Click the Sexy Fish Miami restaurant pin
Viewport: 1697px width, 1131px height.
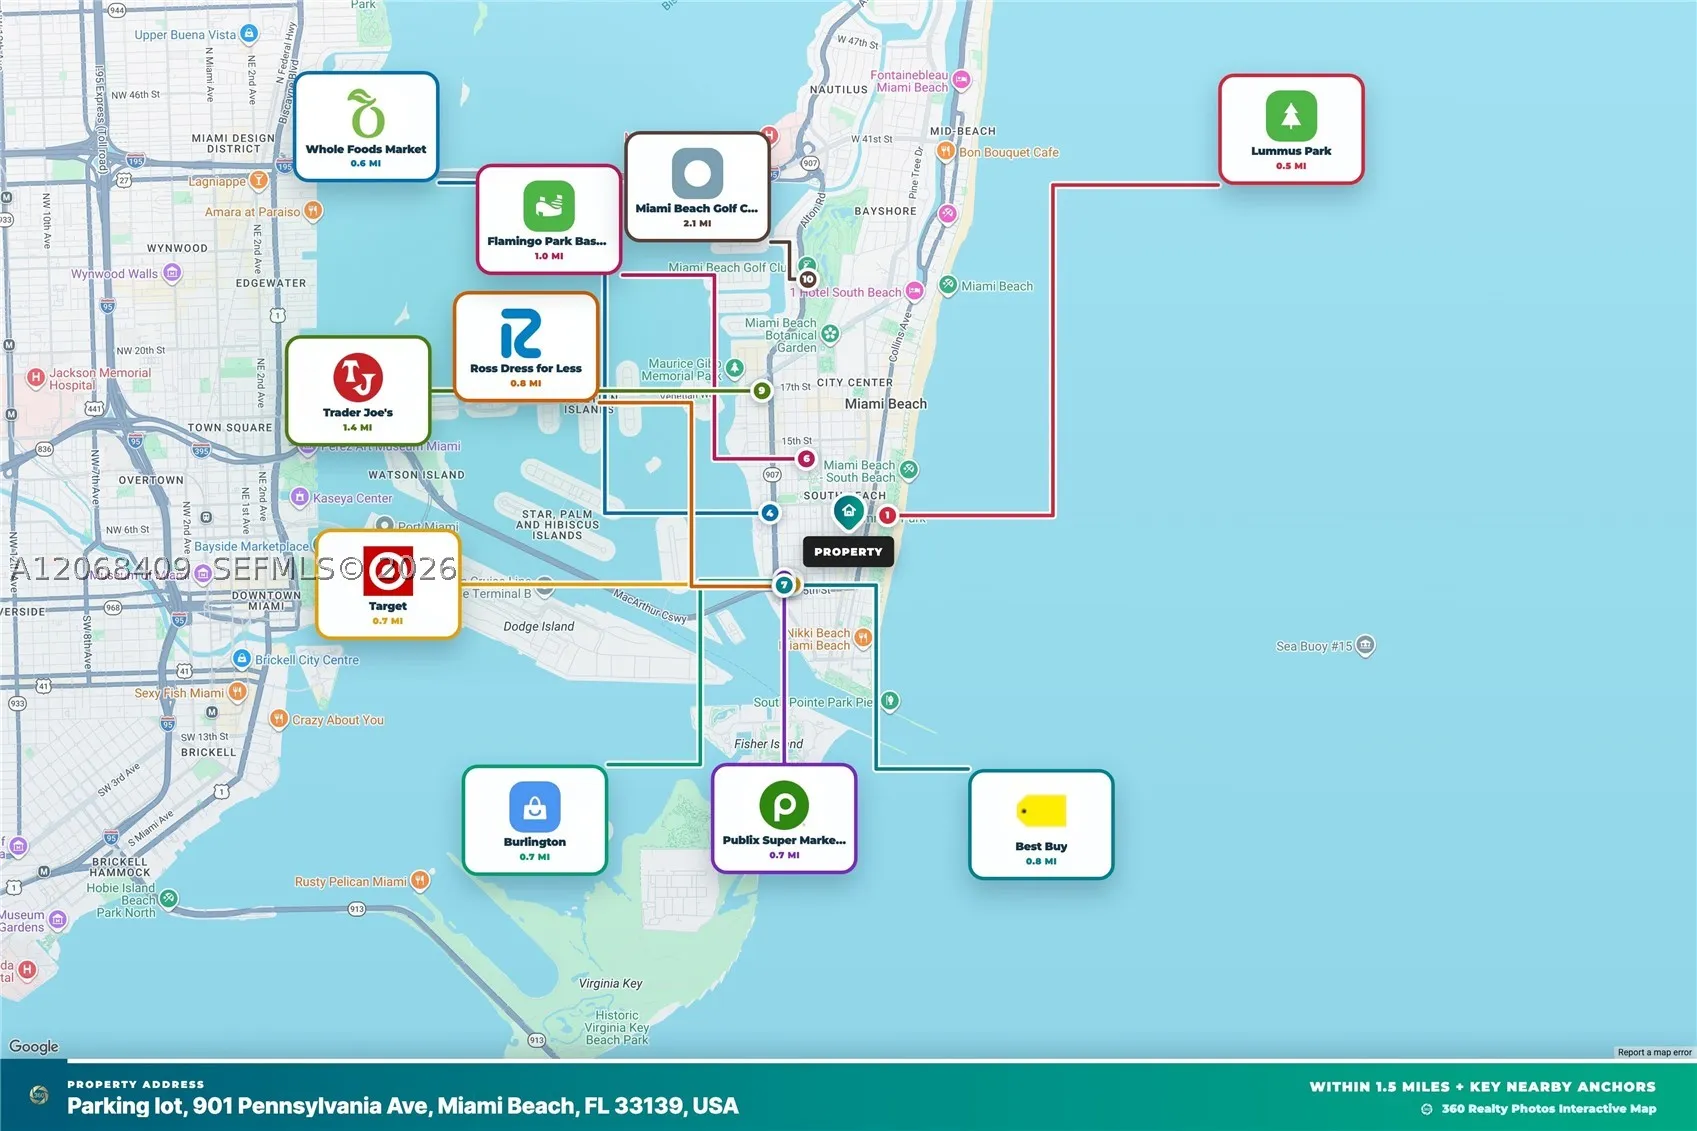[x=237, y=692]
